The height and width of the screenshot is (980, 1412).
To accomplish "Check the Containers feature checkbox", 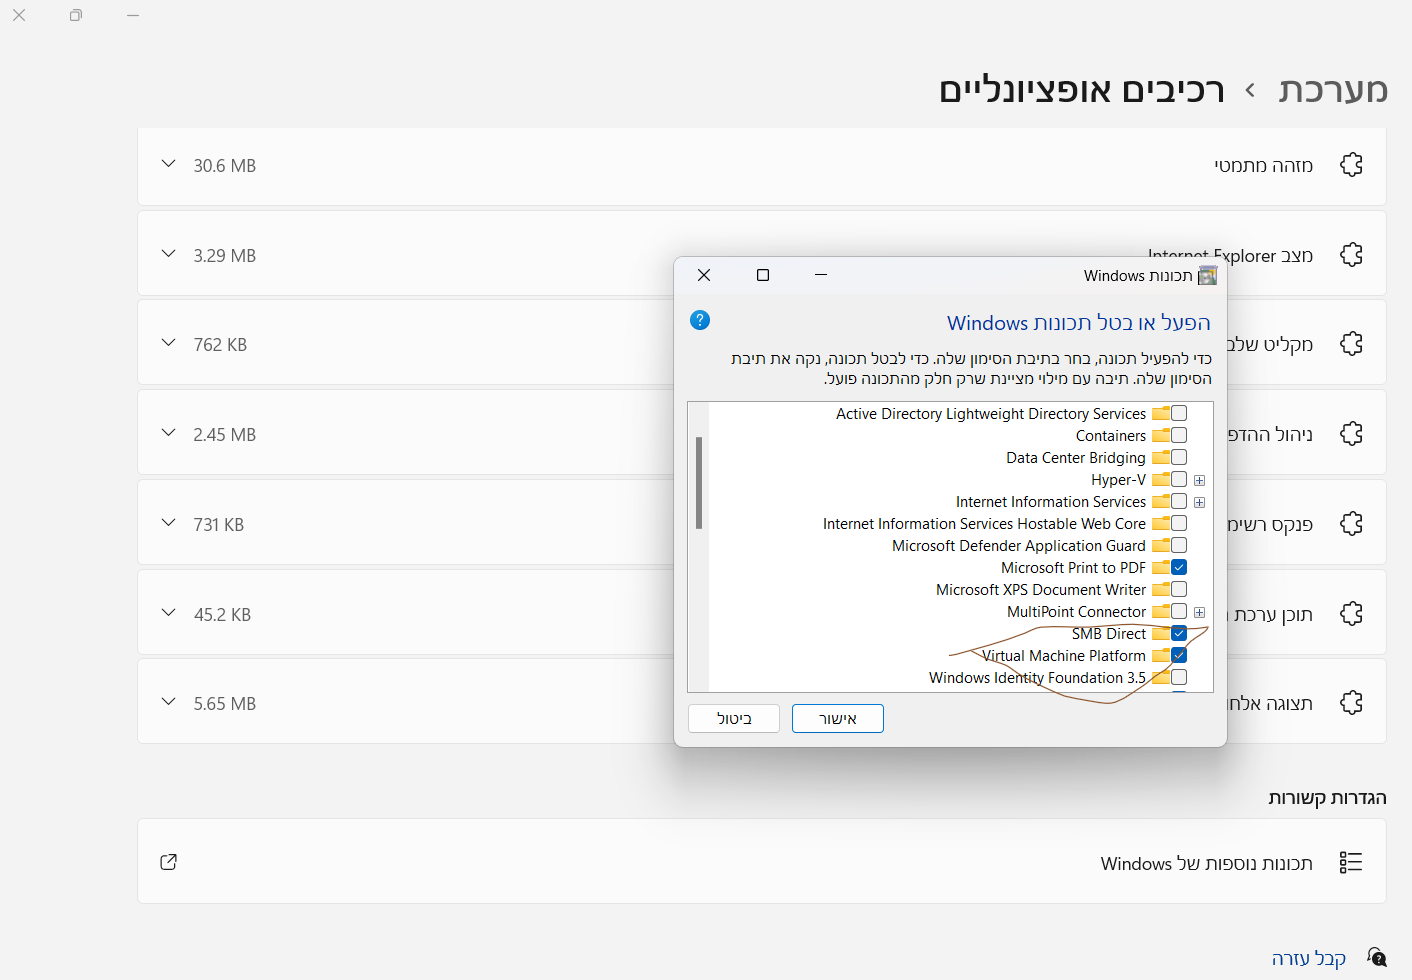I will pos(1179,435).
